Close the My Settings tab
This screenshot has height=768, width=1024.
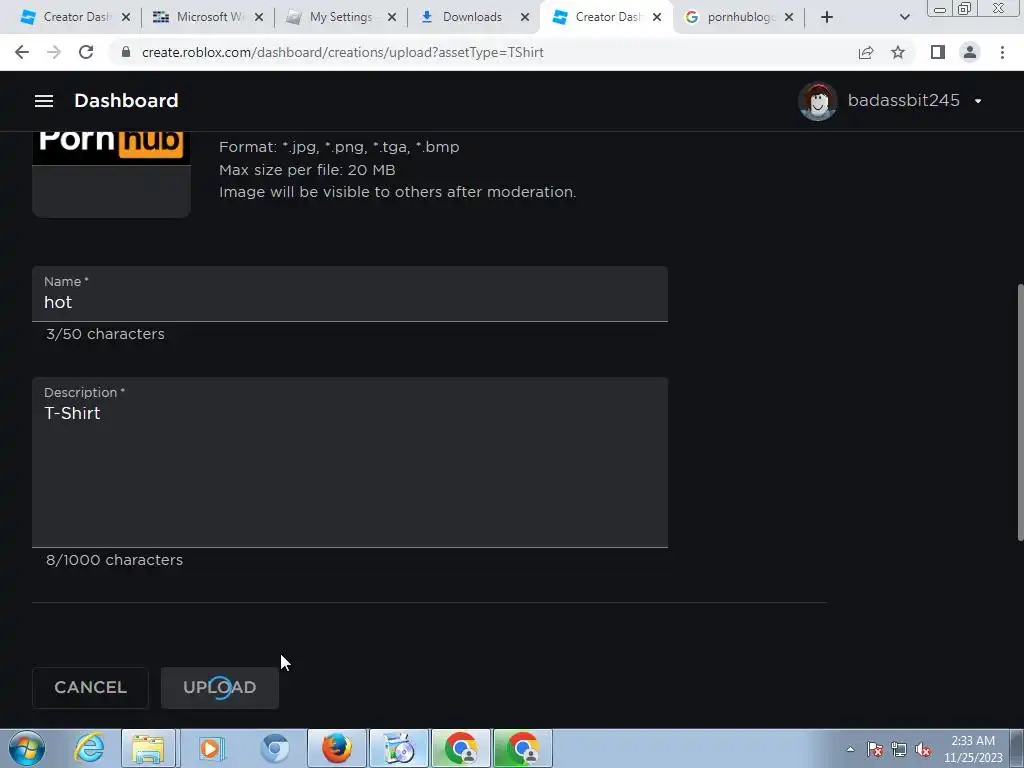tap(392, 17)
